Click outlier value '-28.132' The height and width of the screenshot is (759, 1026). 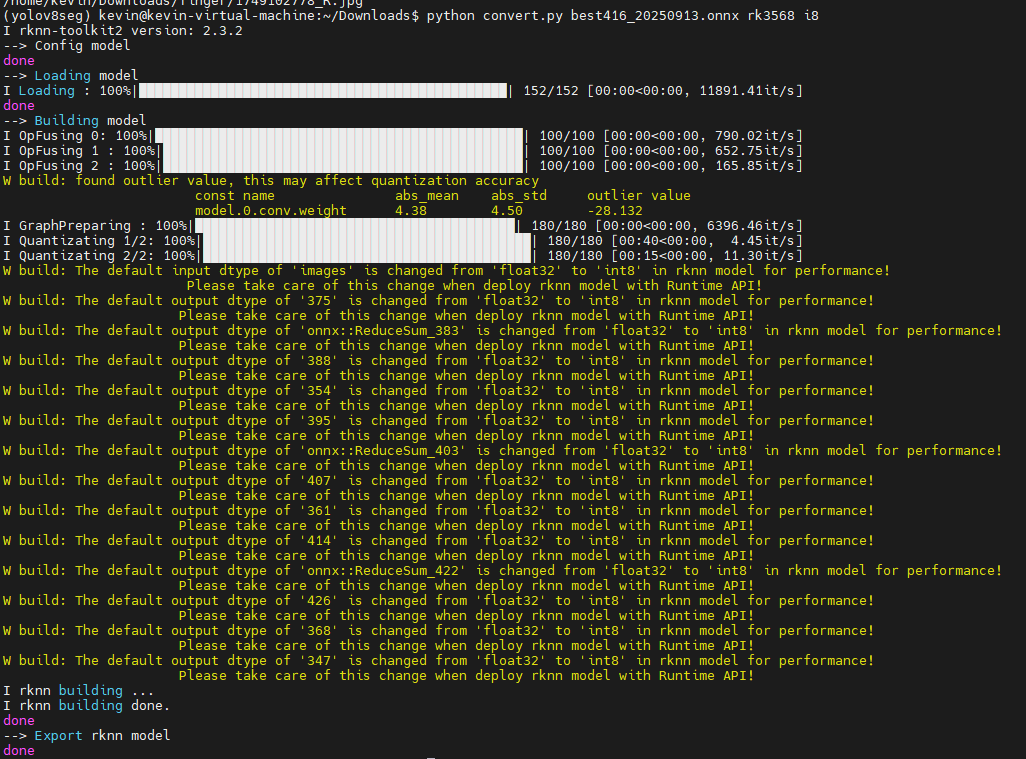[x=614, y=211]
